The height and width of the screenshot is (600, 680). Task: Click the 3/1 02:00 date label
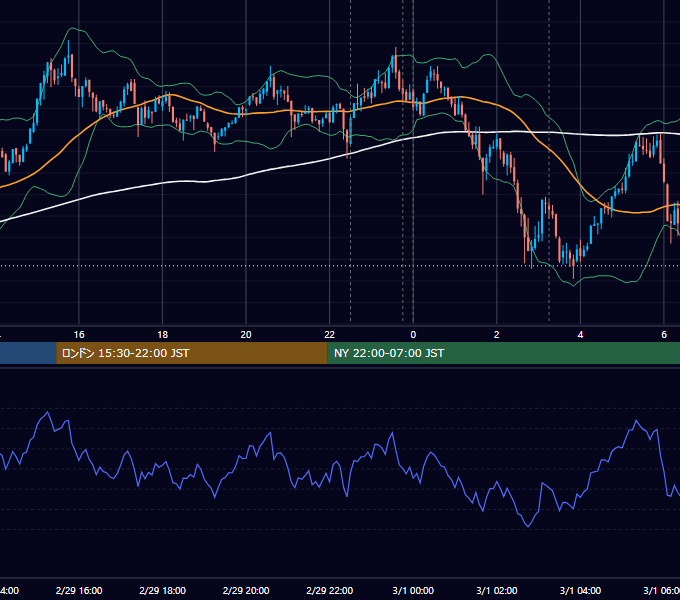coord(497,590)
